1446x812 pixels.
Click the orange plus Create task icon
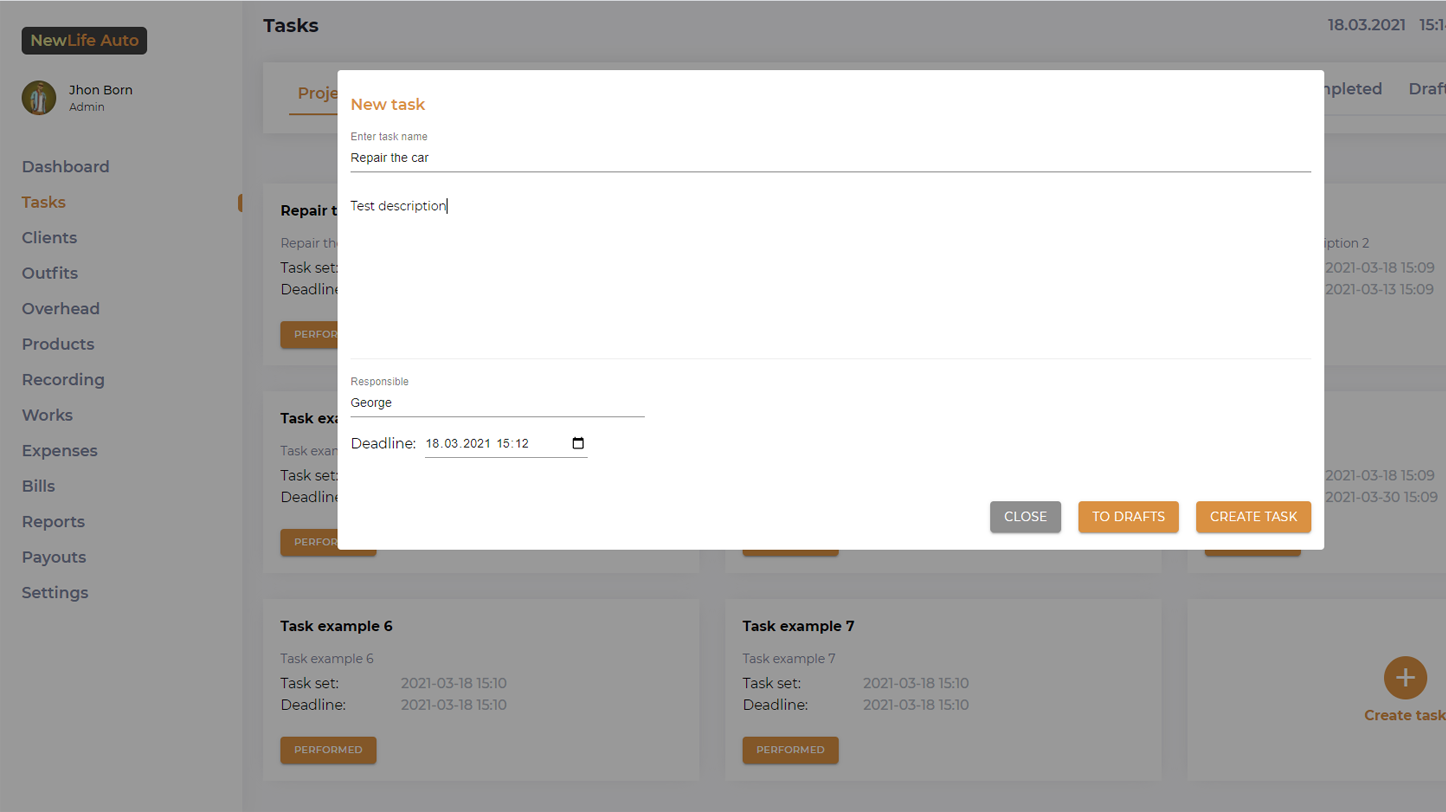pos(1404,678)
